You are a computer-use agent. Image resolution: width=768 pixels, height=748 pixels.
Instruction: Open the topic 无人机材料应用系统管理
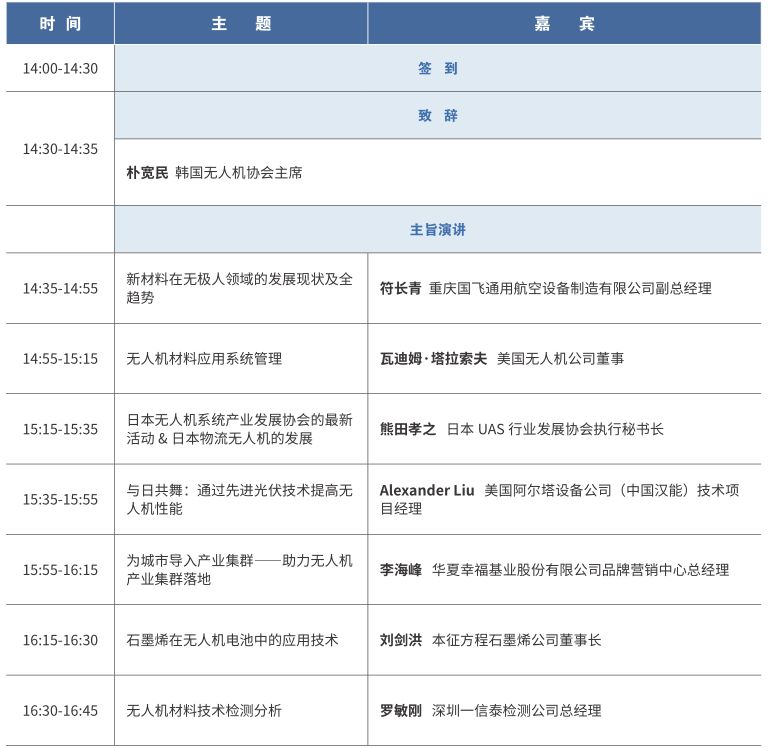[204, 358]
